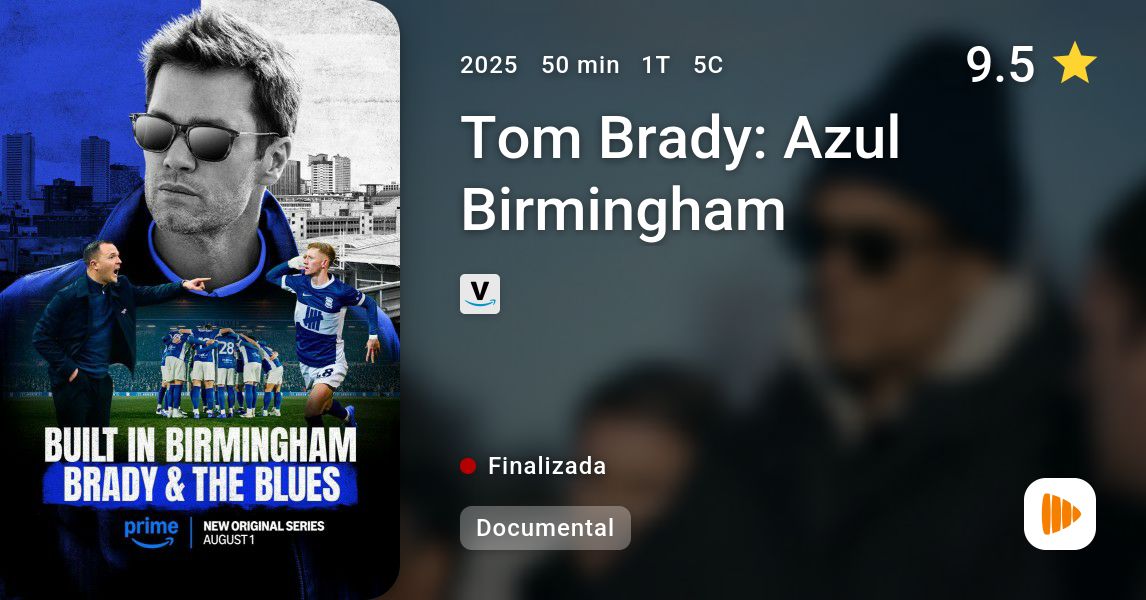This screenshot has width=1146, height=600.
Task: Click the 1T seasons indicator
Action: 656,65
